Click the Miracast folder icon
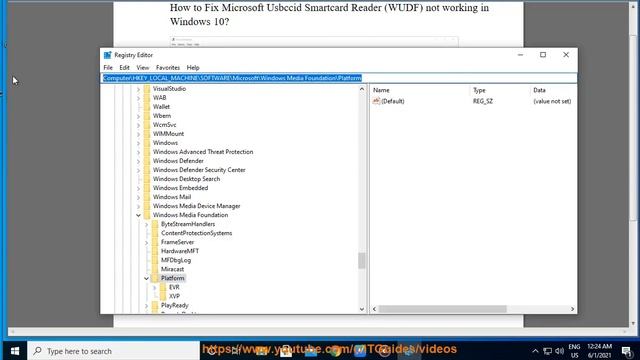 [x=155, y=269]
